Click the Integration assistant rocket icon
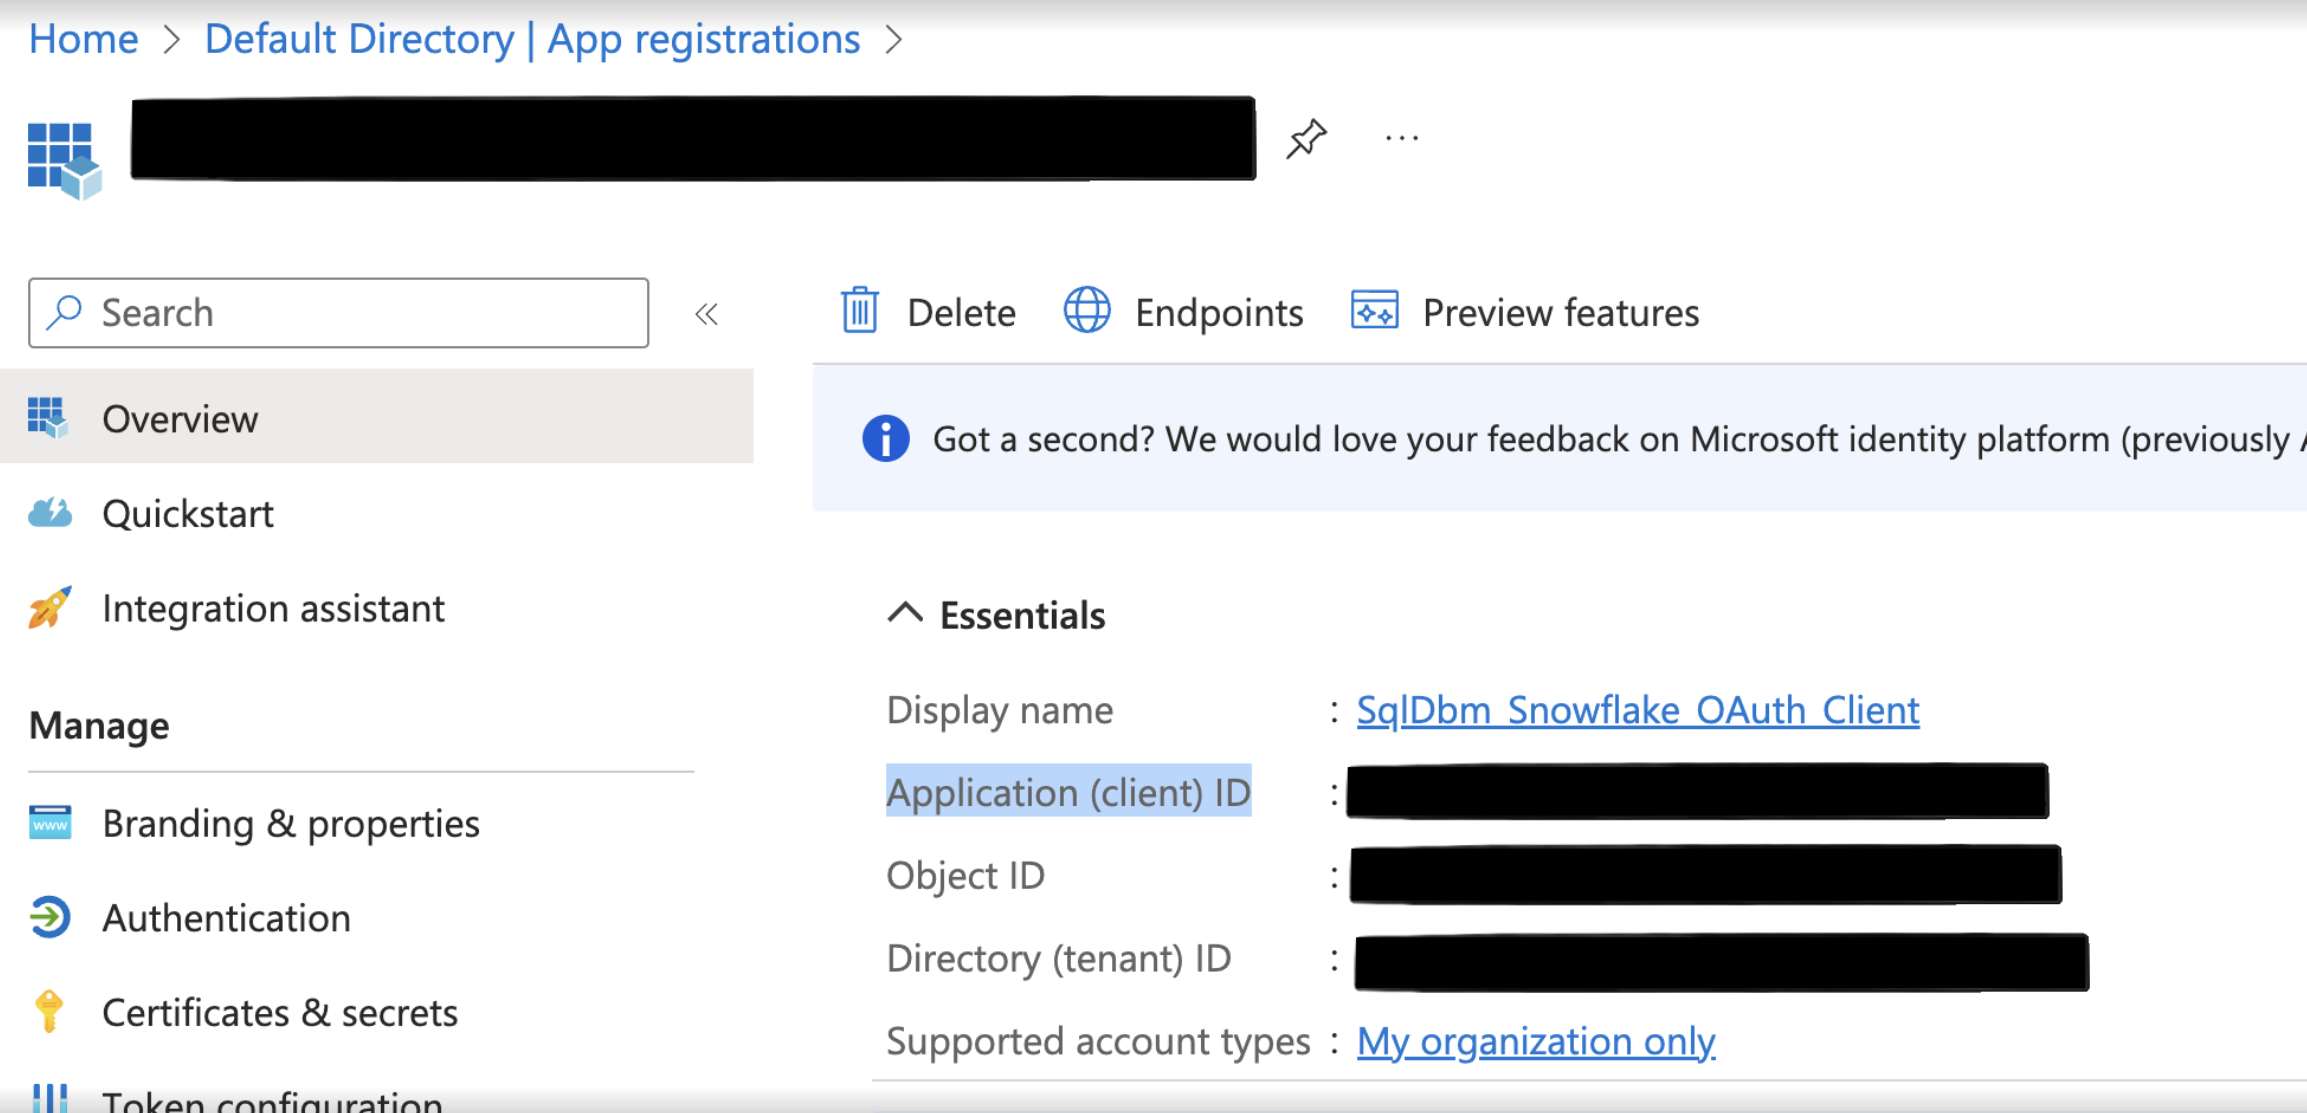 (49, 607)
